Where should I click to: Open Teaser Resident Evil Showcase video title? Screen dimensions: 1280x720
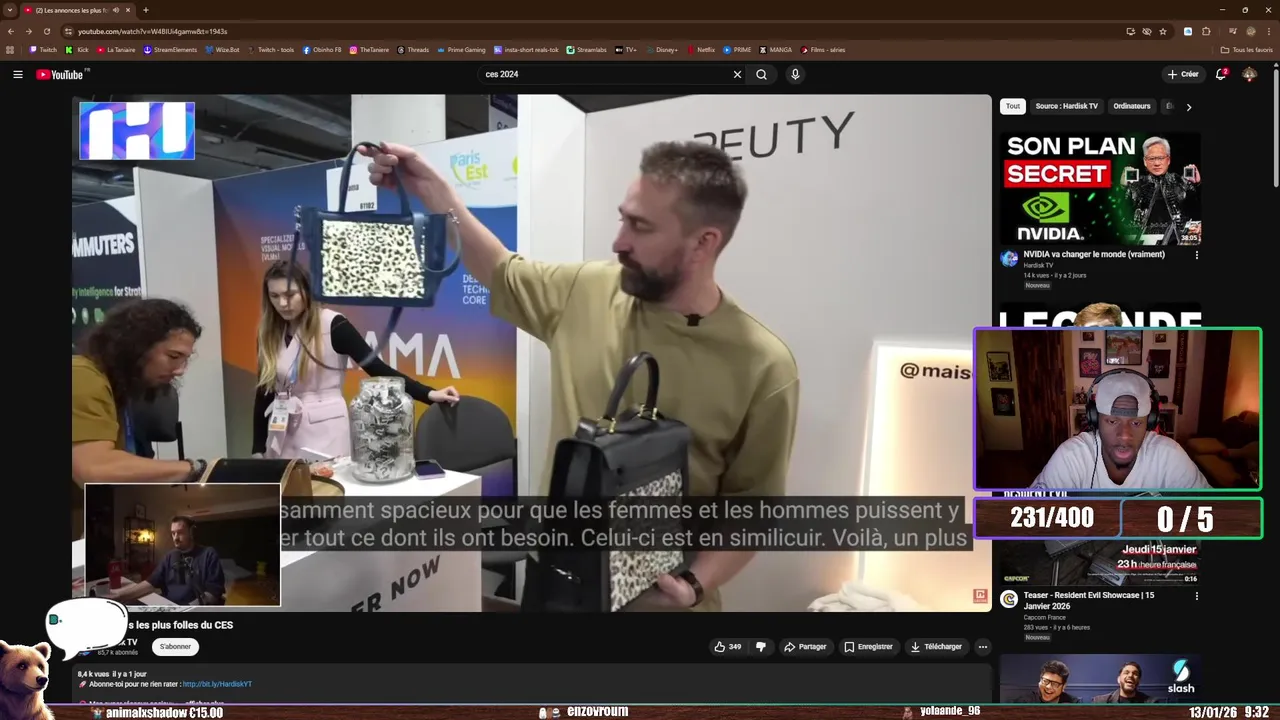pyautogui.click(x=1089, y=600)
